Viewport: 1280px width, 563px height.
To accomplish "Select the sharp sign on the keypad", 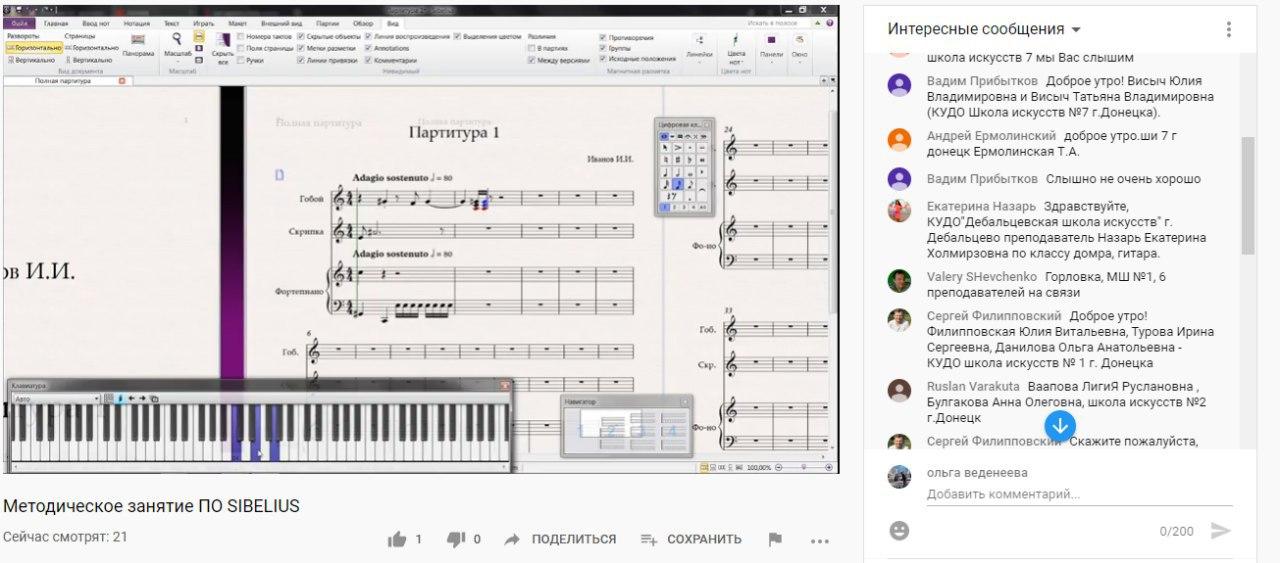I will pos(677,160).
